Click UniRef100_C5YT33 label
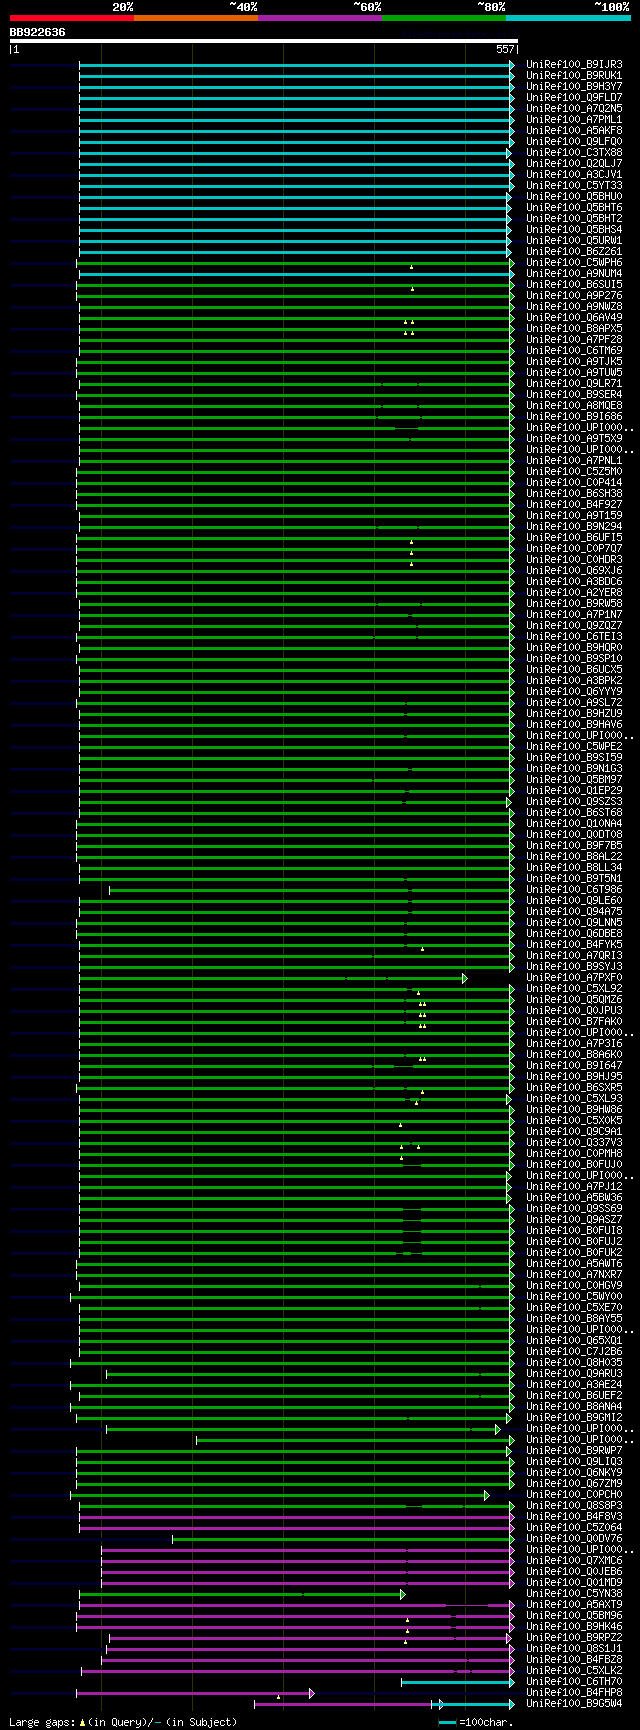 (x=574, y=186)
